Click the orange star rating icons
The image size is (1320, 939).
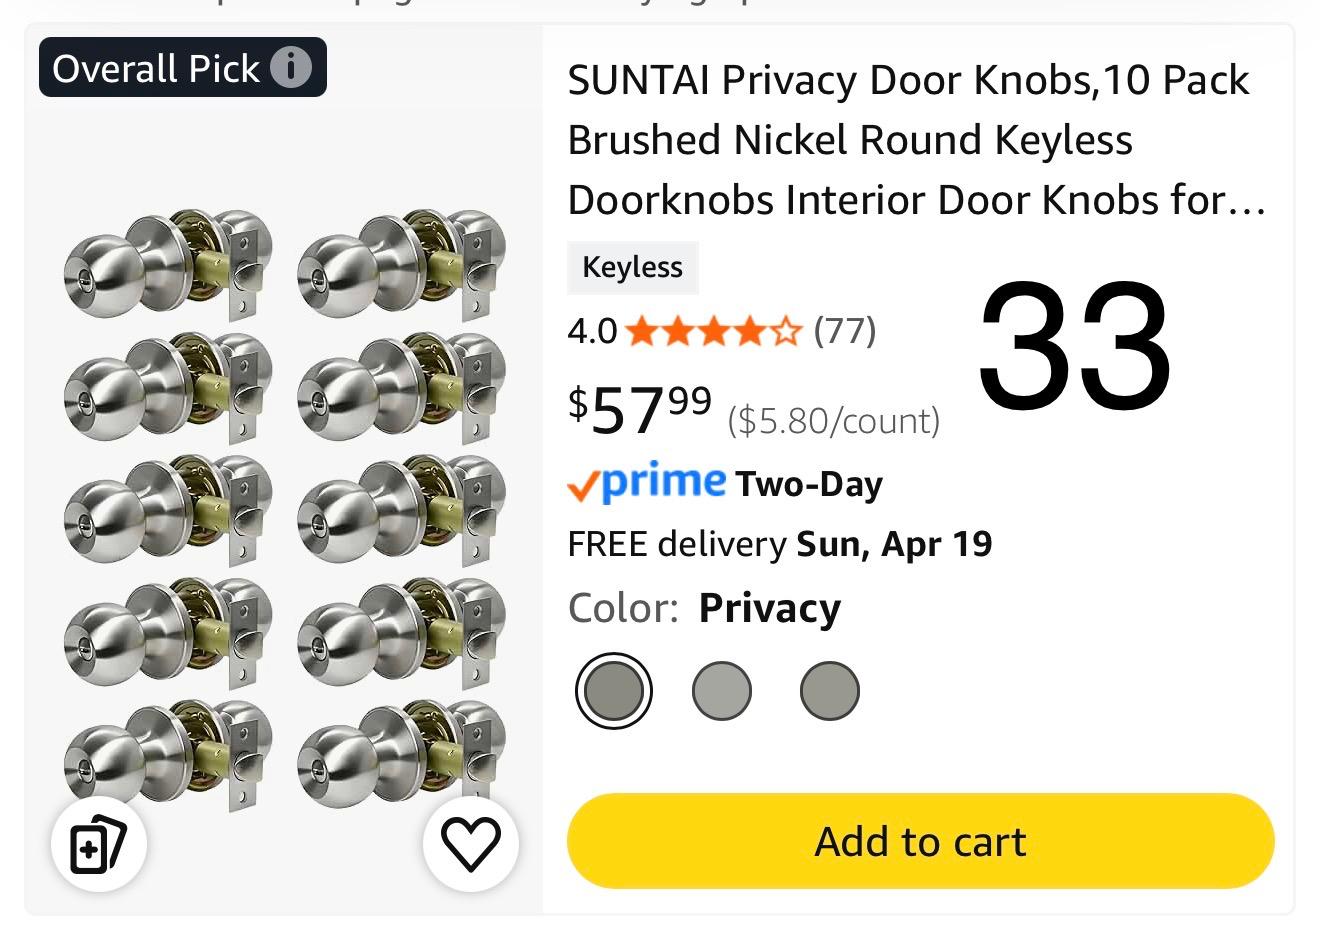(713, 330)
